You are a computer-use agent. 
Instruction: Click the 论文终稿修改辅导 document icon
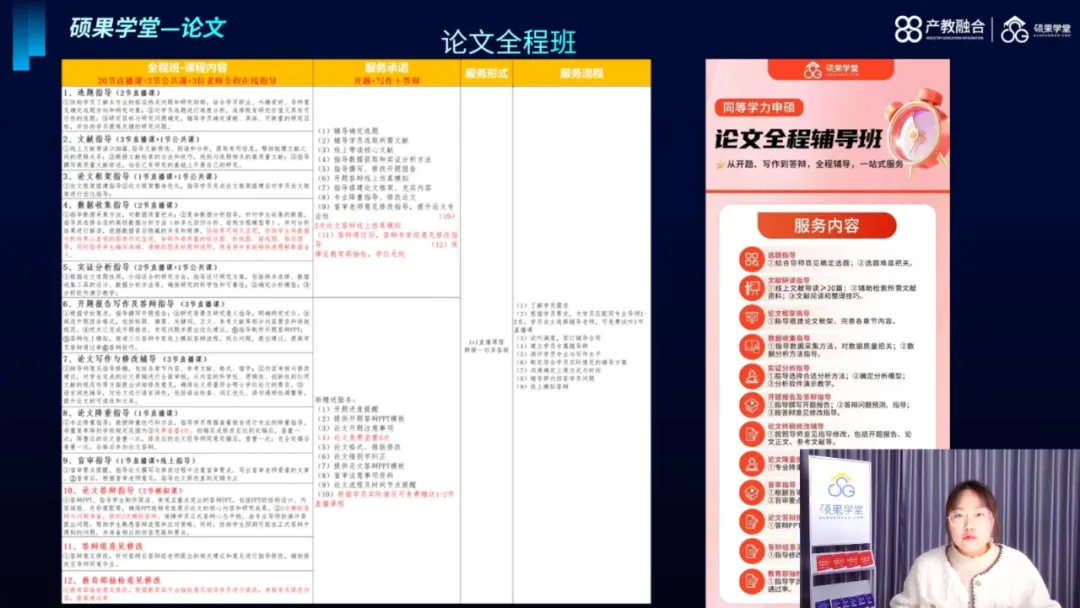coord(751,434)
